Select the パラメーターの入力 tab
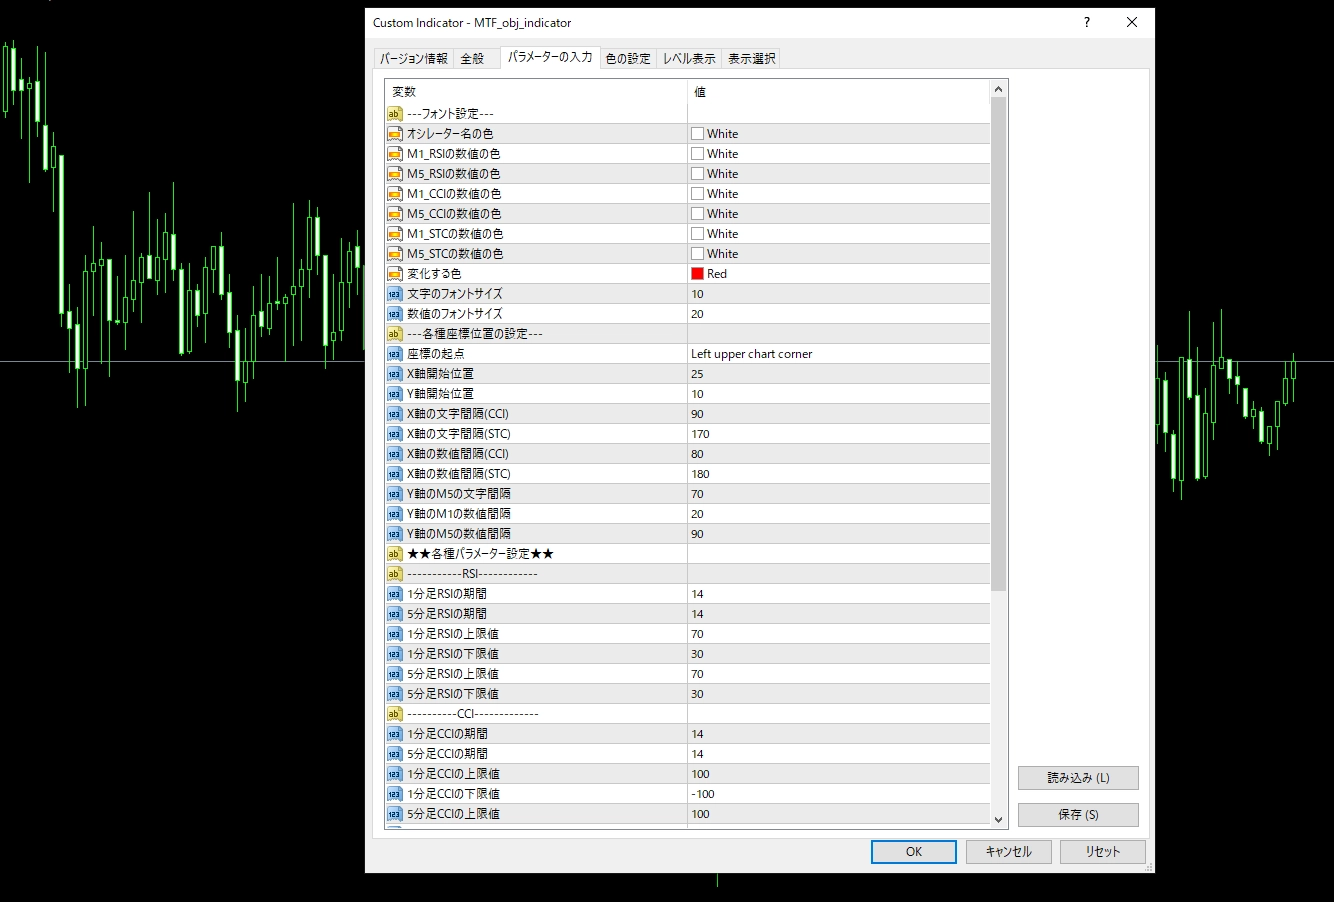The image size is (1334, 902). coord(550,57)
